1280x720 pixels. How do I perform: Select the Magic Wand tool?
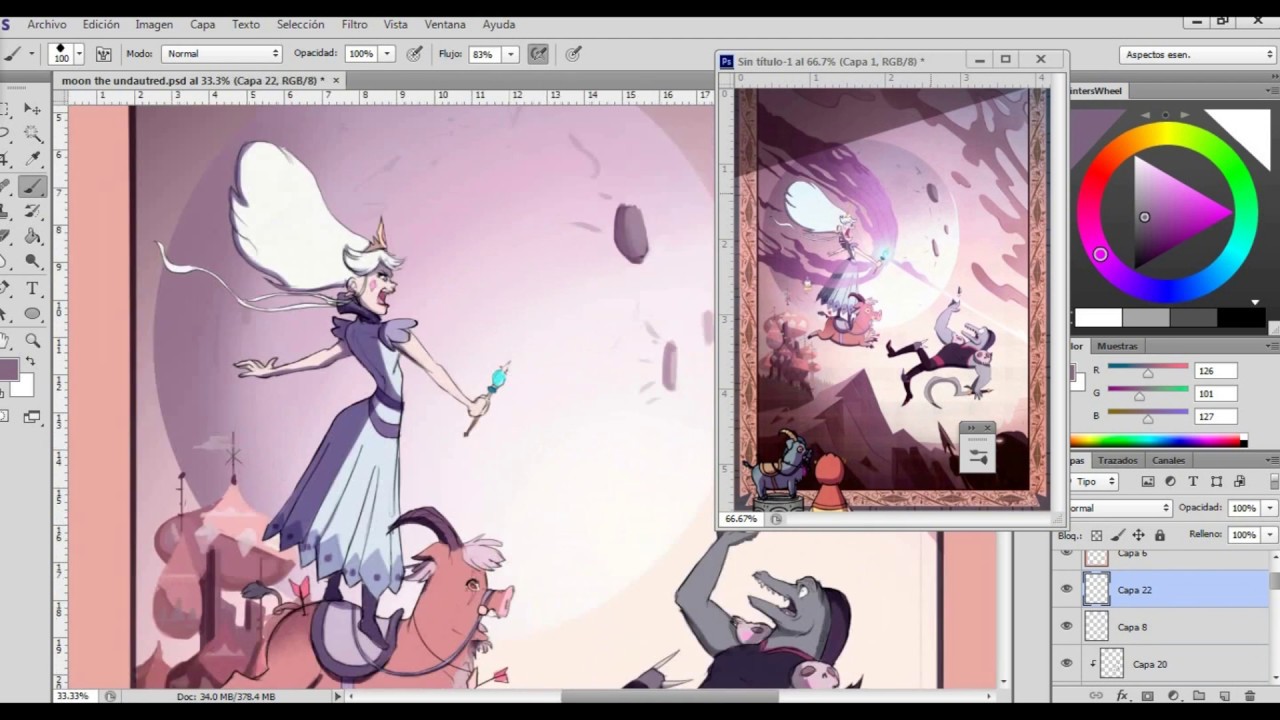click(x=33, y=134)
